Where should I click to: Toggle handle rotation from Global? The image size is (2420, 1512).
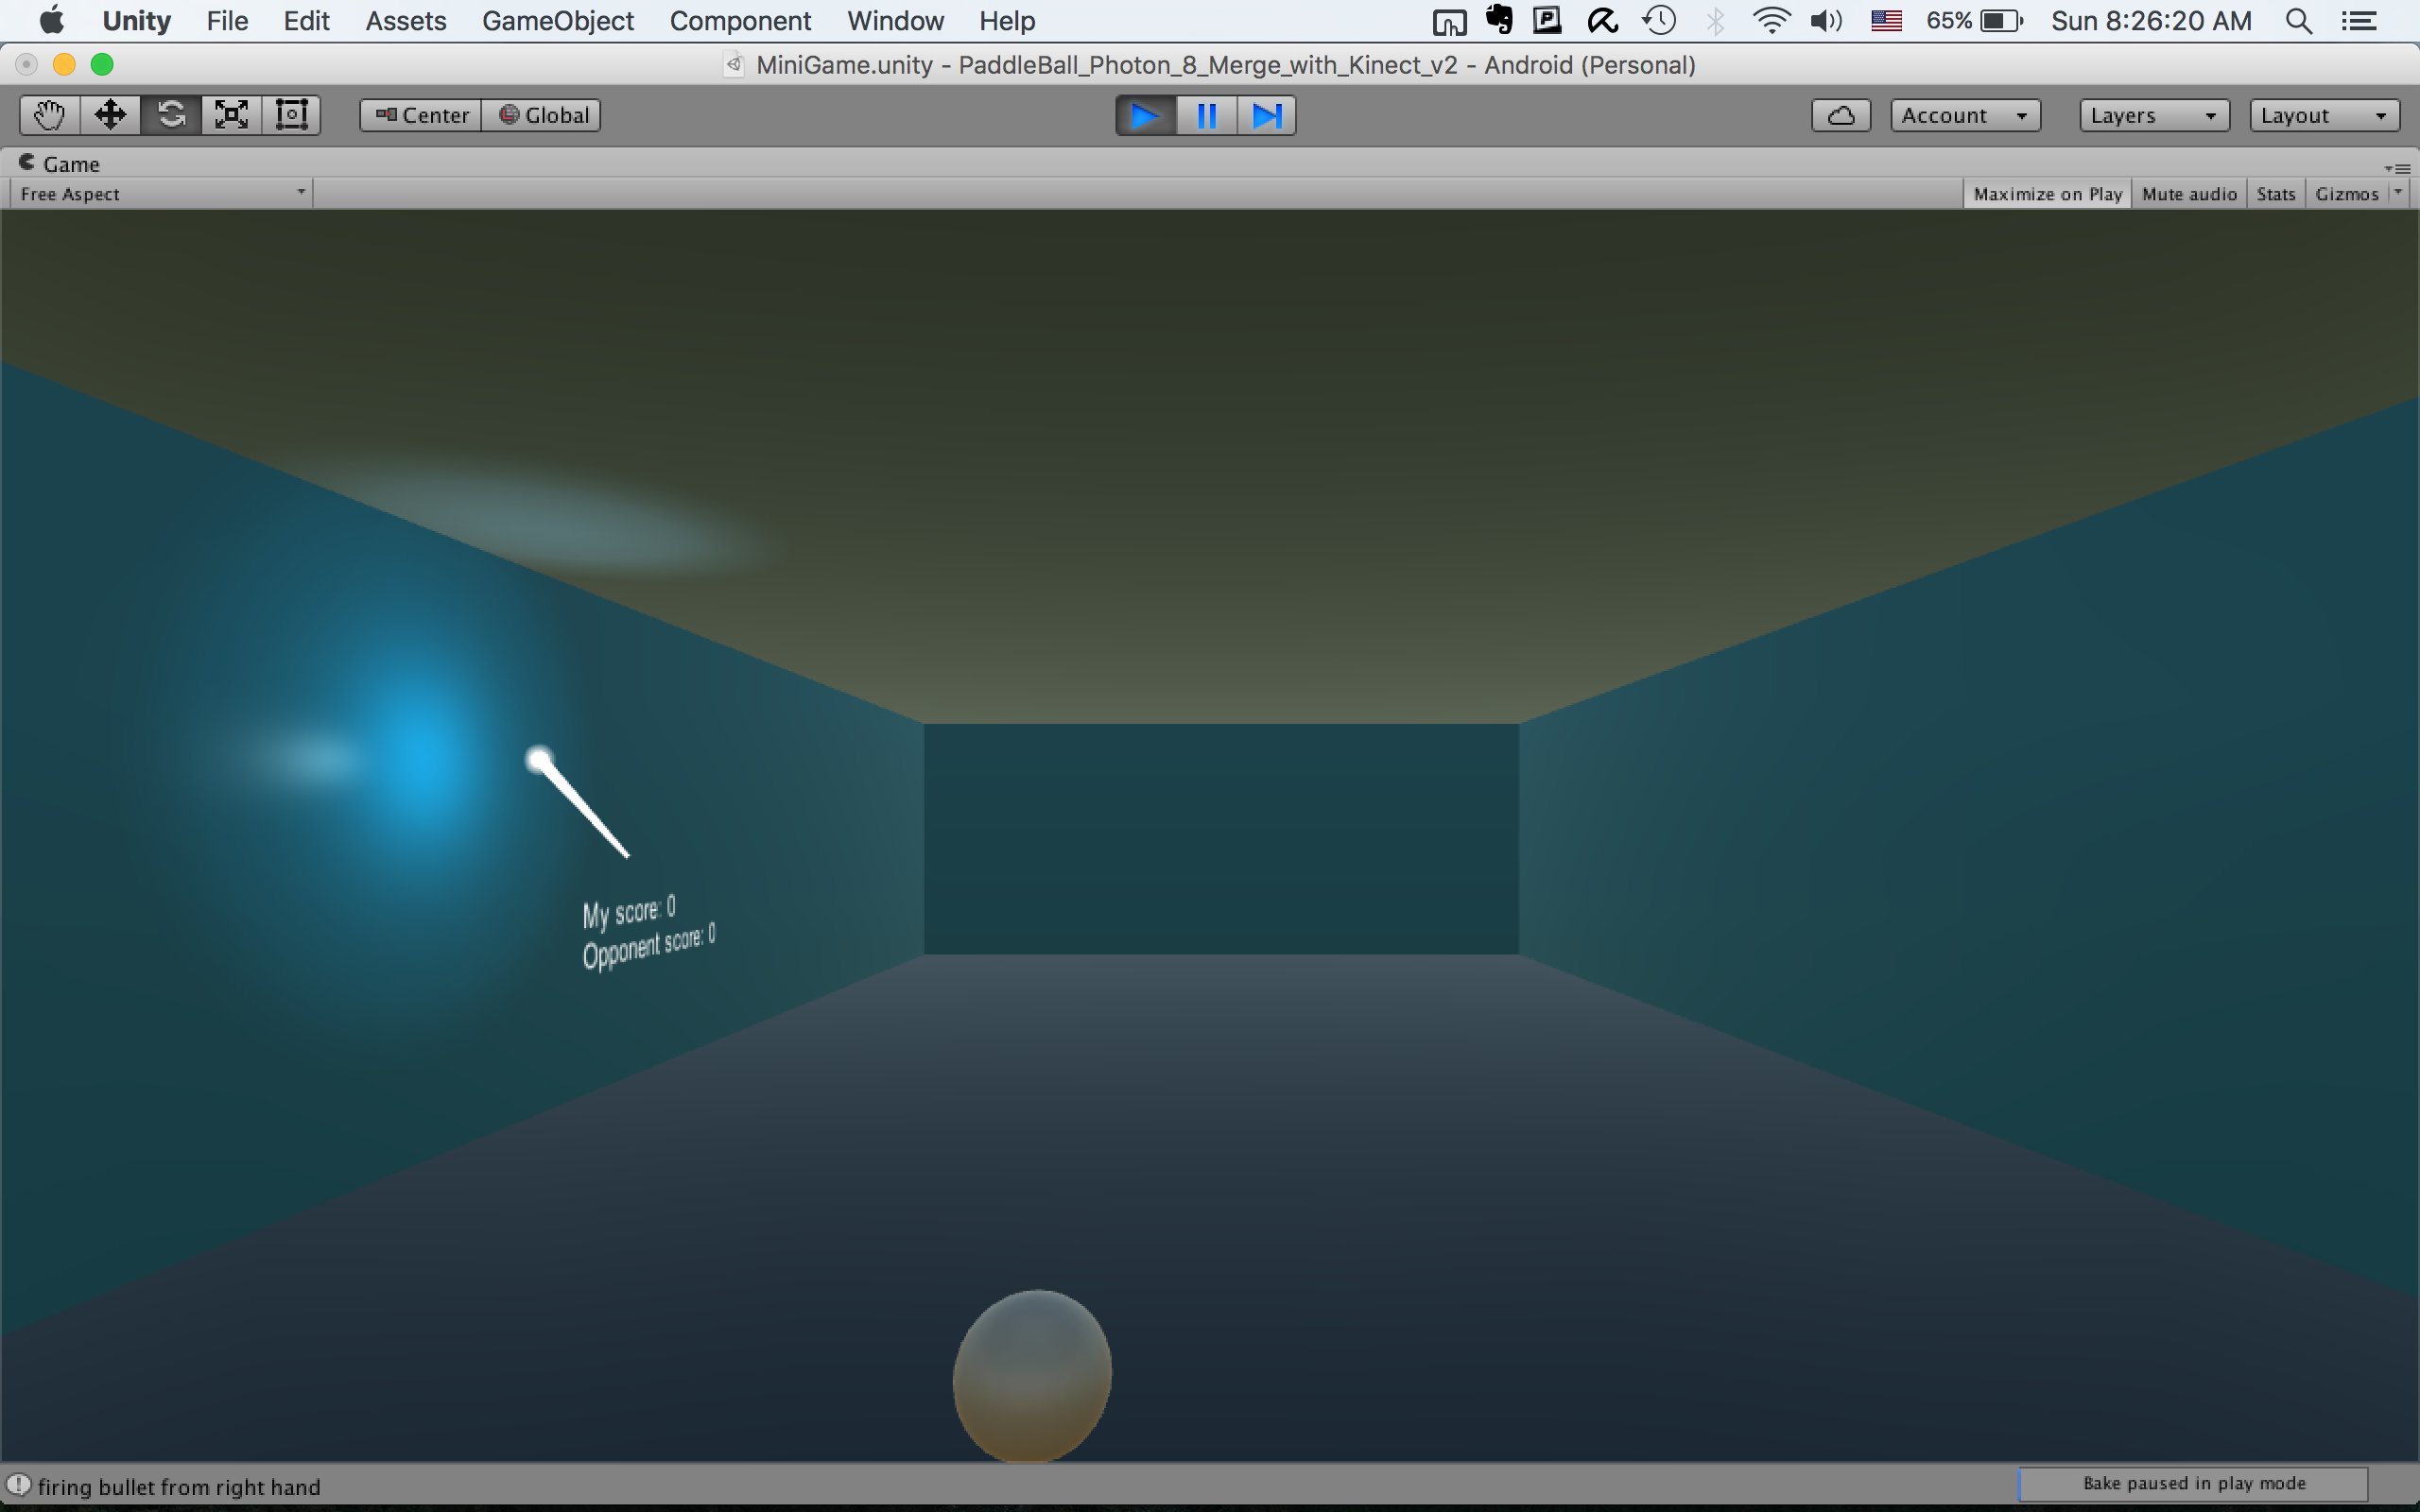click(x=542, y=116)
